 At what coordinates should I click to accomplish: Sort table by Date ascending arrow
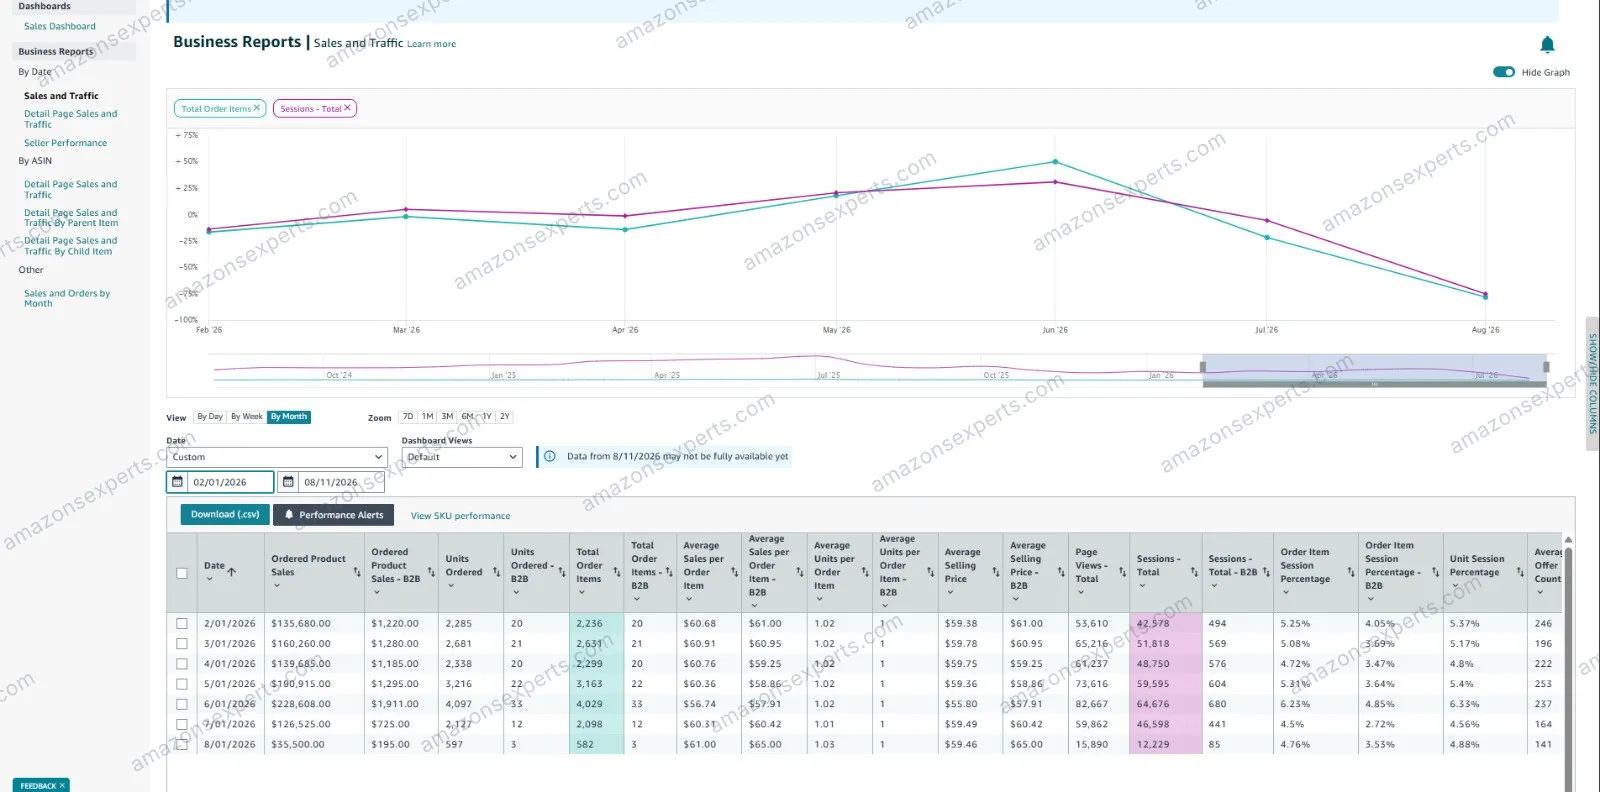click(x=232, y=571)
